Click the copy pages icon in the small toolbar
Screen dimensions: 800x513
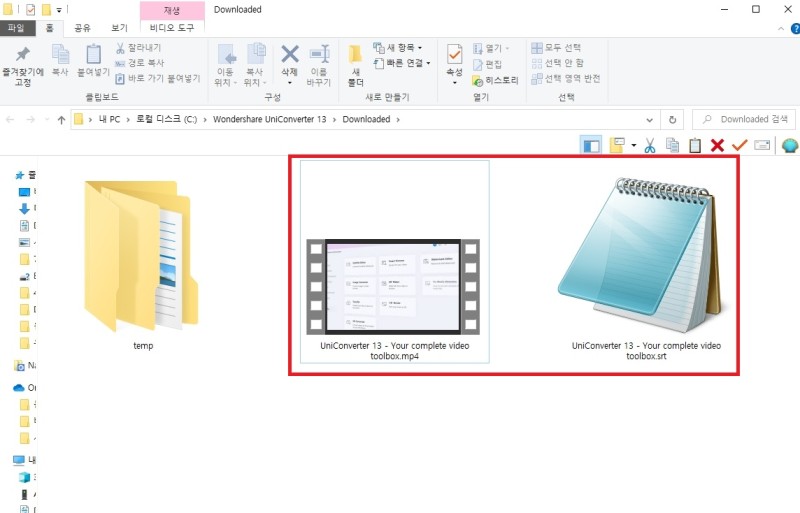(672, 146)
